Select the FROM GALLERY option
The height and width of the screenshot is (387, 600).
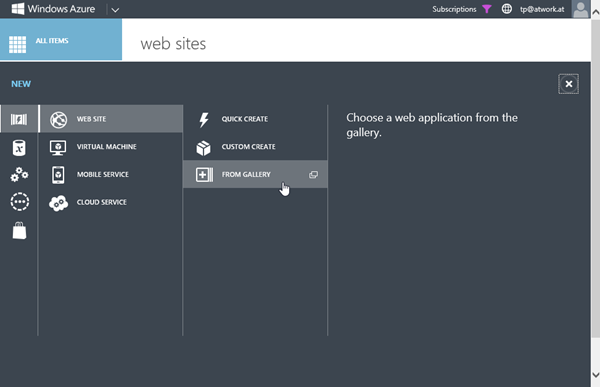click(256, 175)
